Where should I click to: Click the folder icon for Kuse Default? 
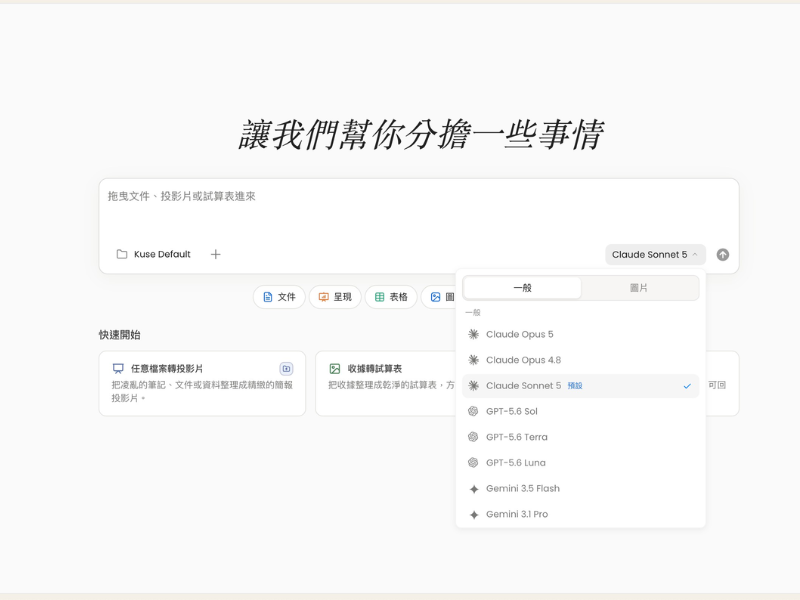click(x=122, y=254)
